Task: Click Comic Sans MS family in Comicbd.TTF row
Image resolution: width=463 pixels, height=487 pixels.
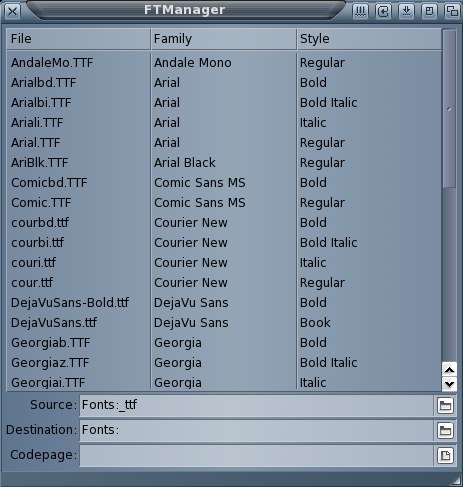Action: pyautogui.click(x=200, y=183)
